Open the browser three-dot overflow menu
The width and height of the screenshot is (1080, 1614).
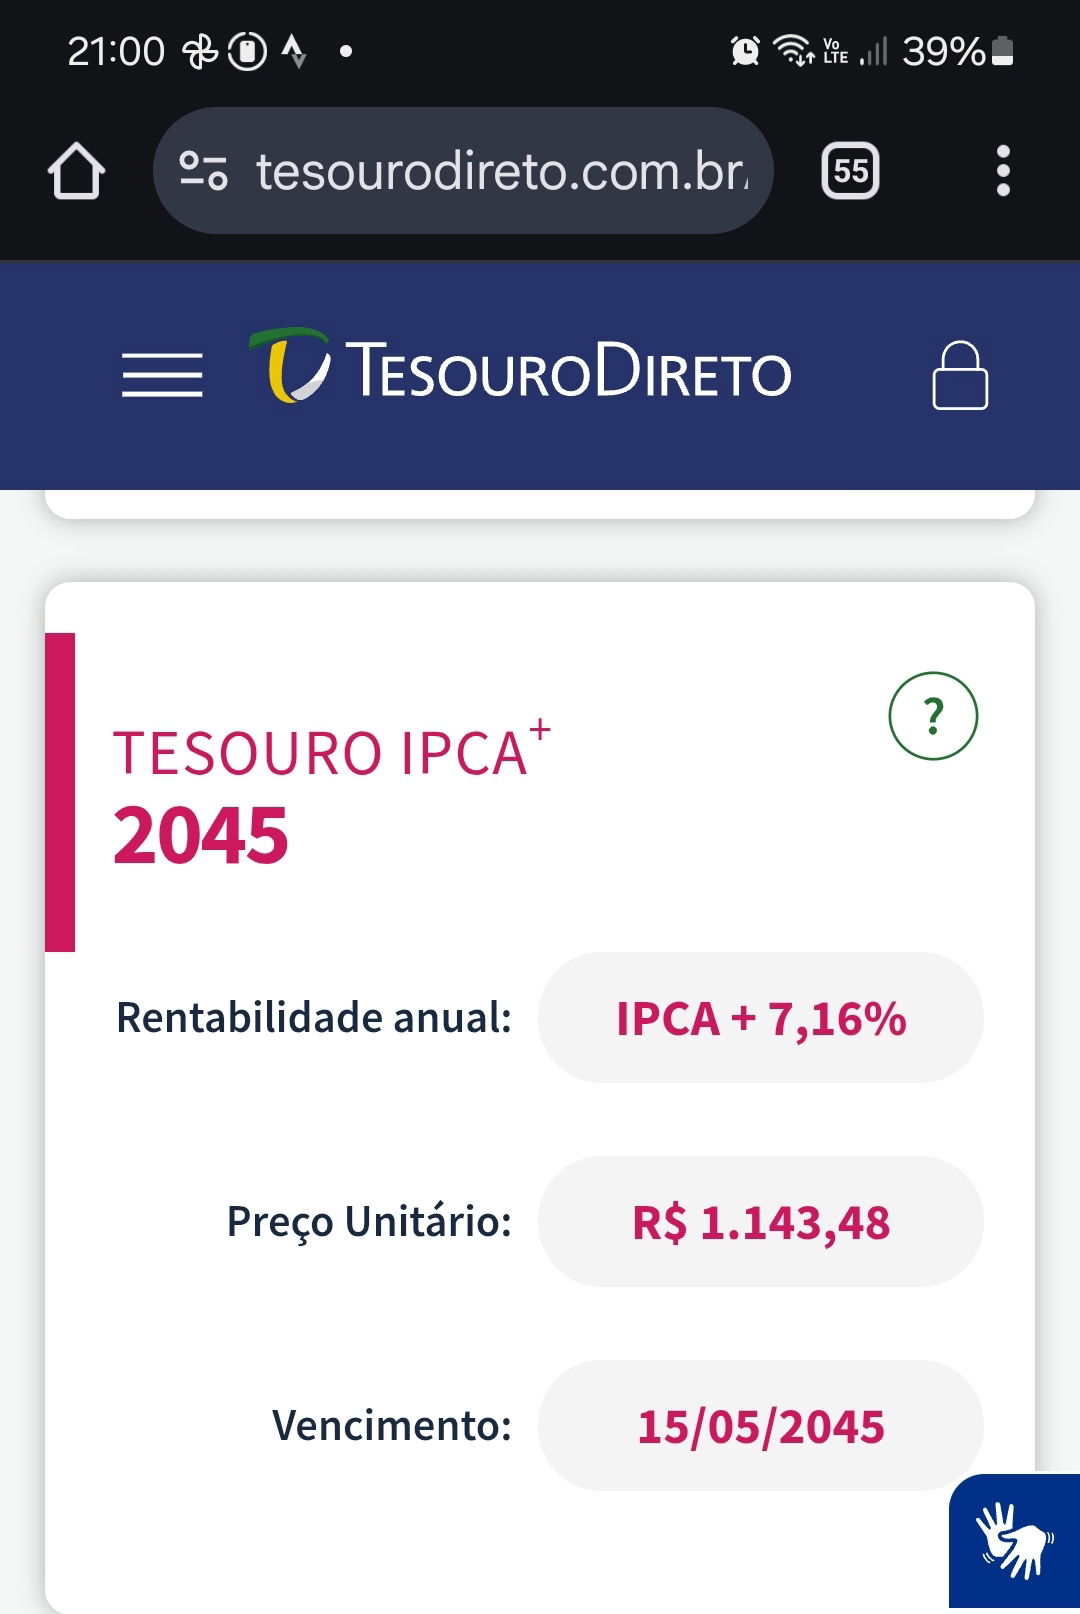point(1003,171)
